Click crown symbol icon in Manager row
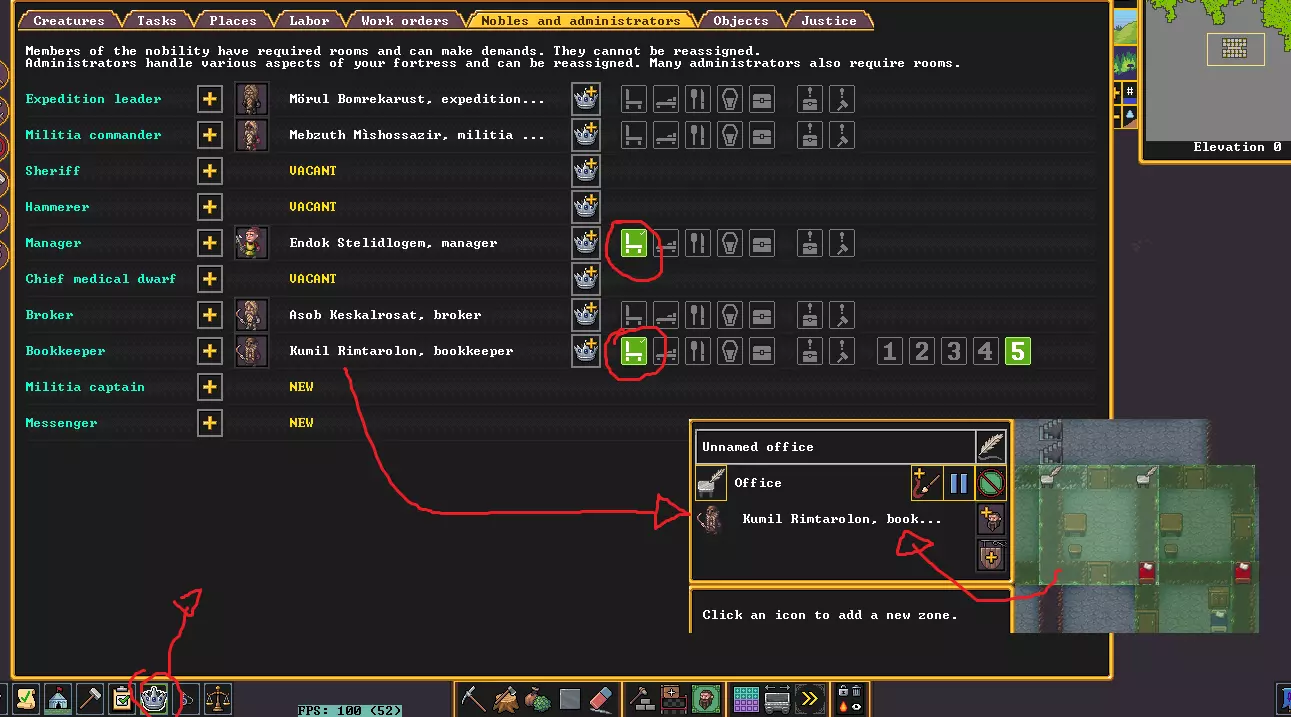 [586, 243]
